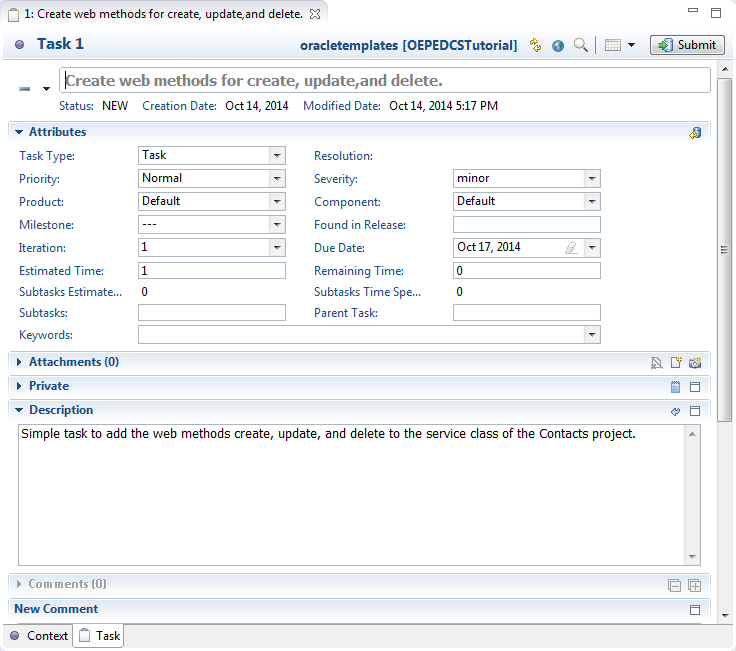The height and width of the screenshot is (651, 736).
Task: Expand the Private section
Action: coord(19,386)
